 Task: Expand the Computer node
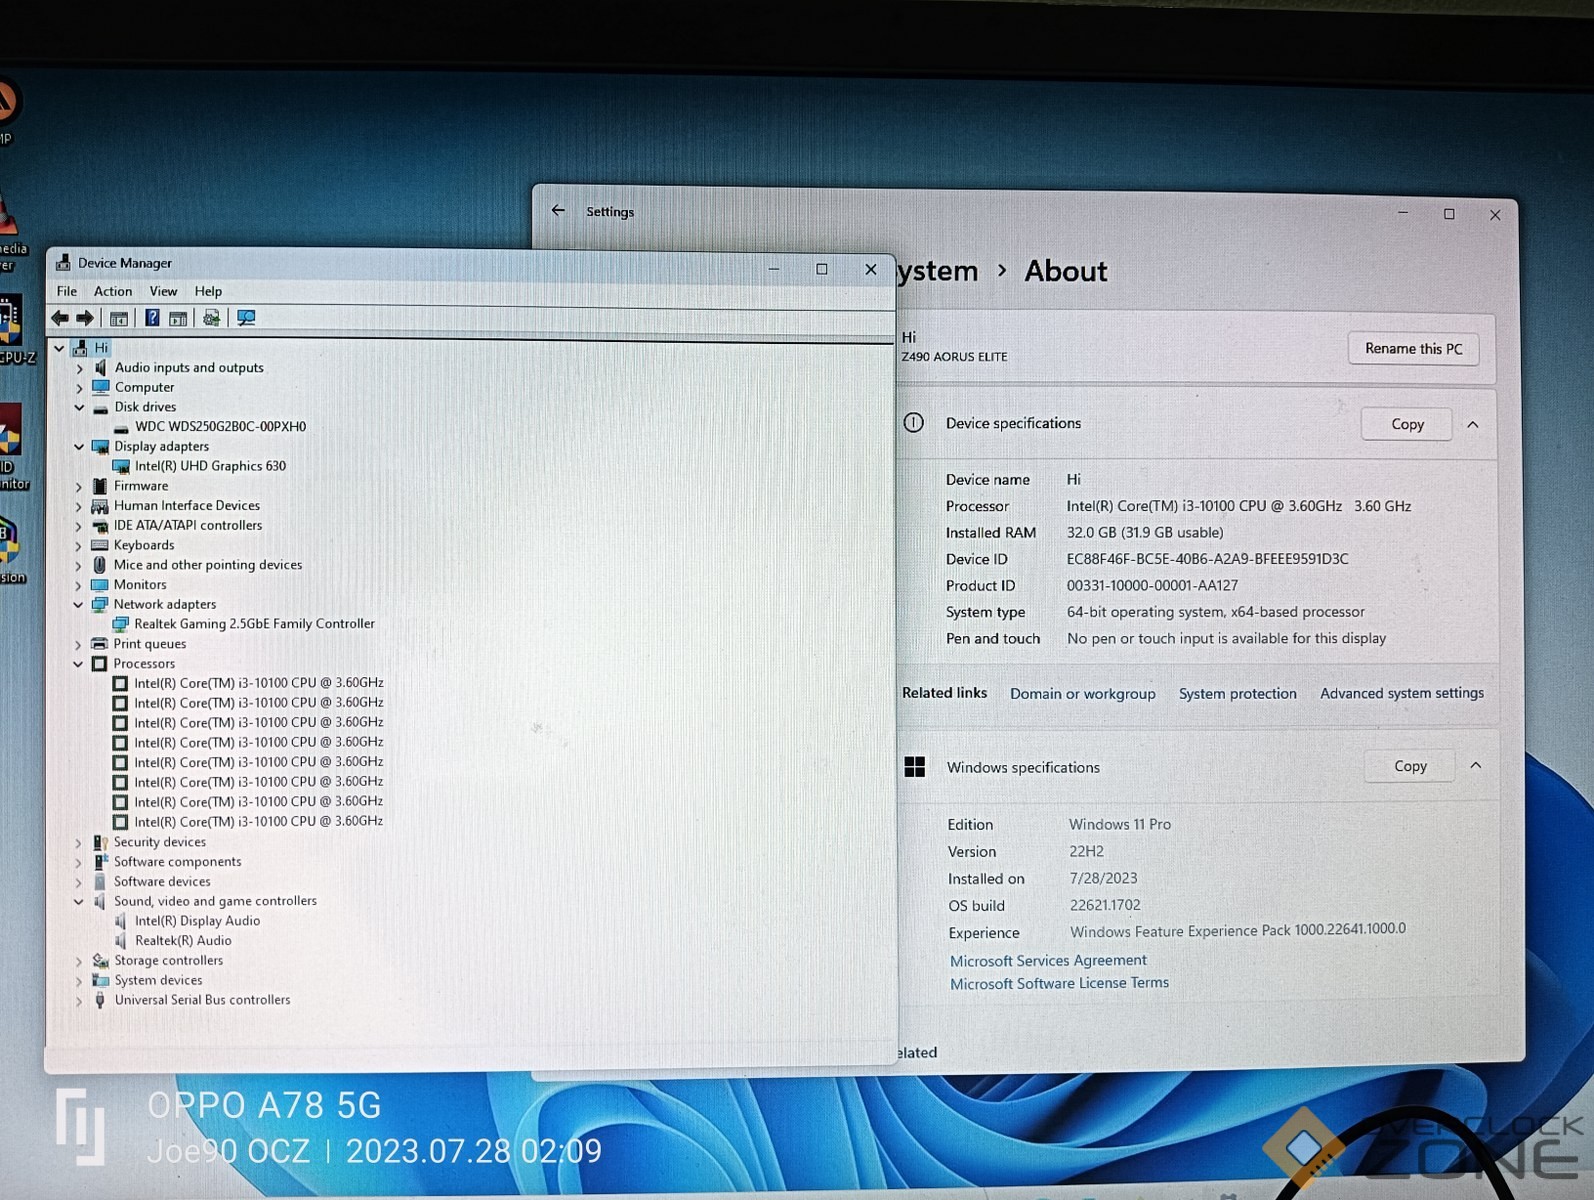click(x=79, y=388)
